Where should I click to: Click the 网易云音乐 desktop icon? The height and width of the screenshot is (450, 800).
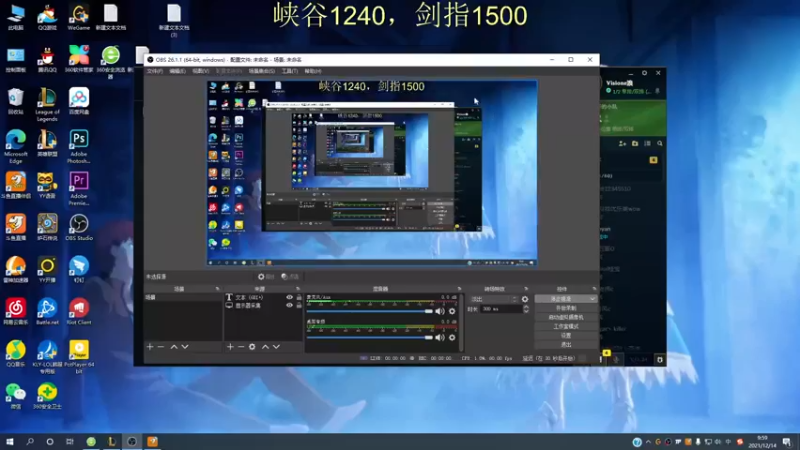pyautogui.click(x=16, y=312)
